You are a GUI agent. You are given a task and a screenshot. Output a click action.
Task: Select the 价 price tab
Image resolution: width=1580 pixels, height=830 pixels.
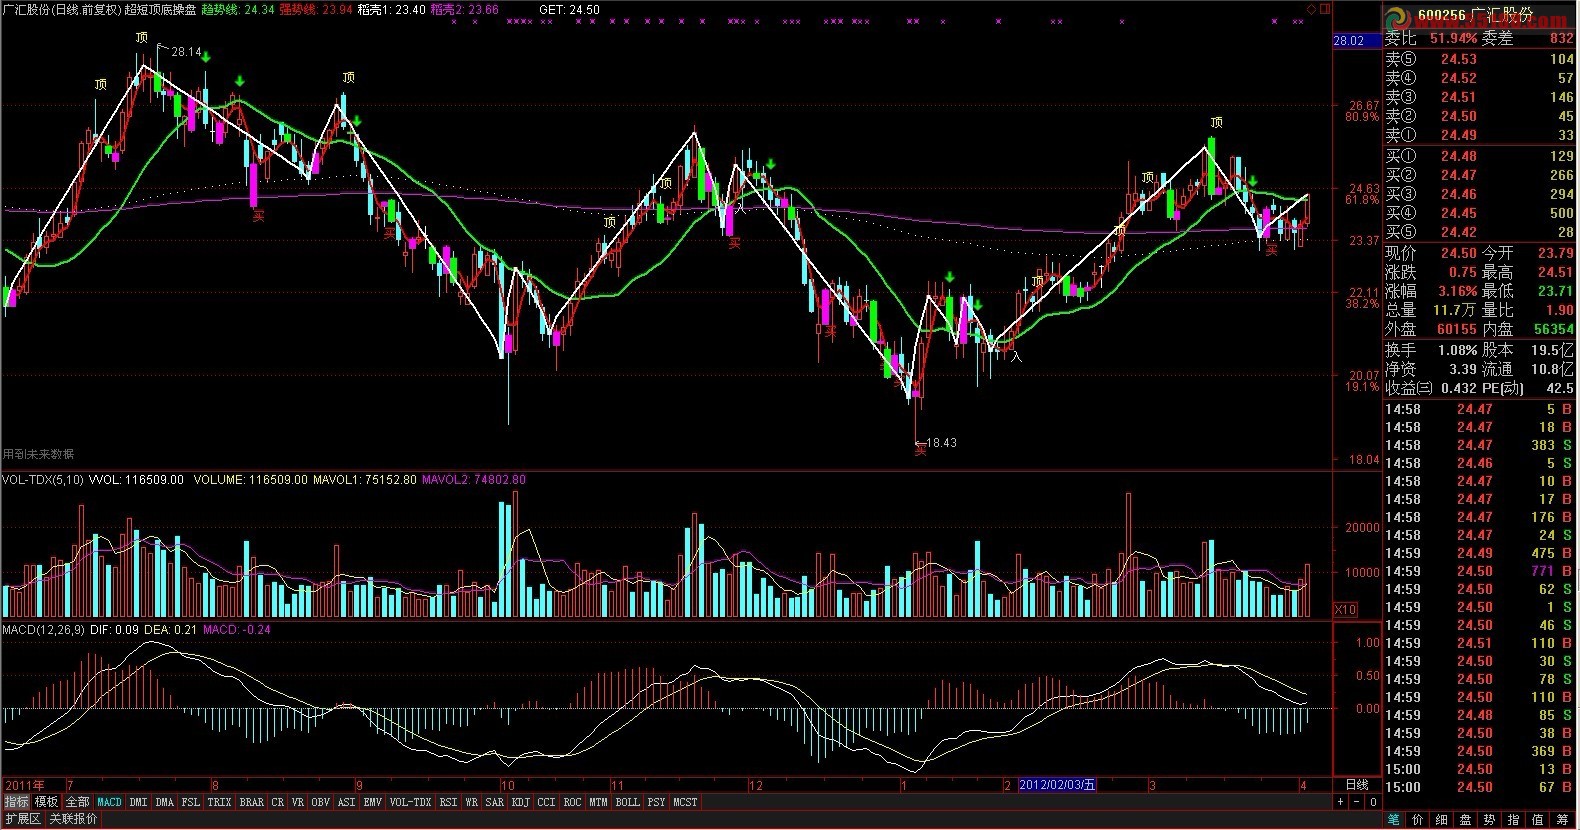tap(1418, 820)
